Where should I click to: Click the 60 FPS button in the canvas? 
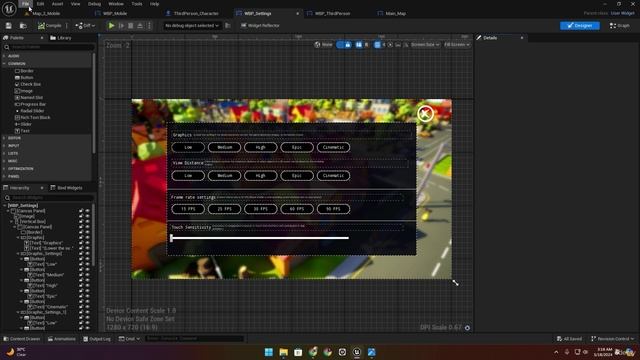click(x=297, y=209)
